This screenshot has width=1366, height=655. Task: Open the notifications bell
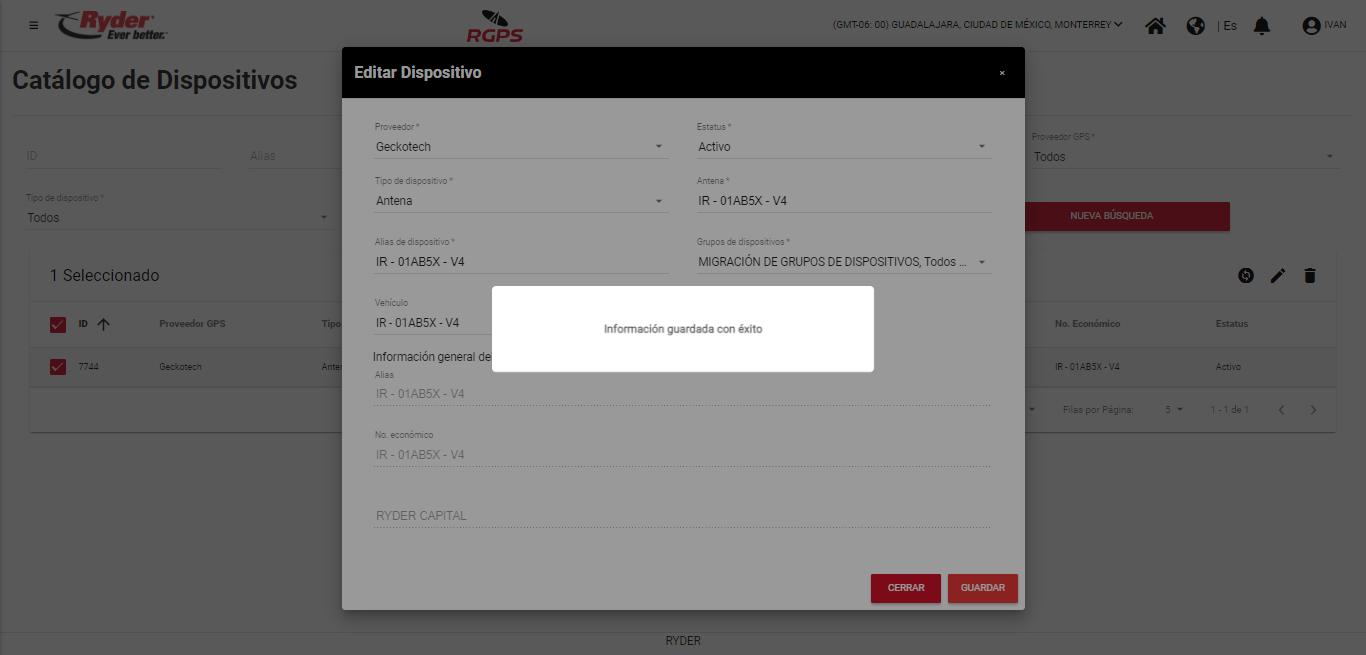[x=1262, y=26]
